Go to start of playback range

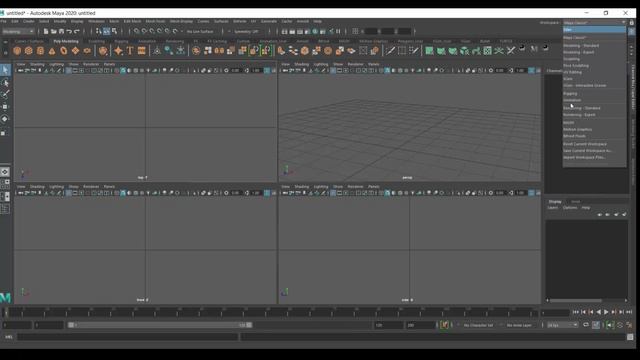(576, 312)
